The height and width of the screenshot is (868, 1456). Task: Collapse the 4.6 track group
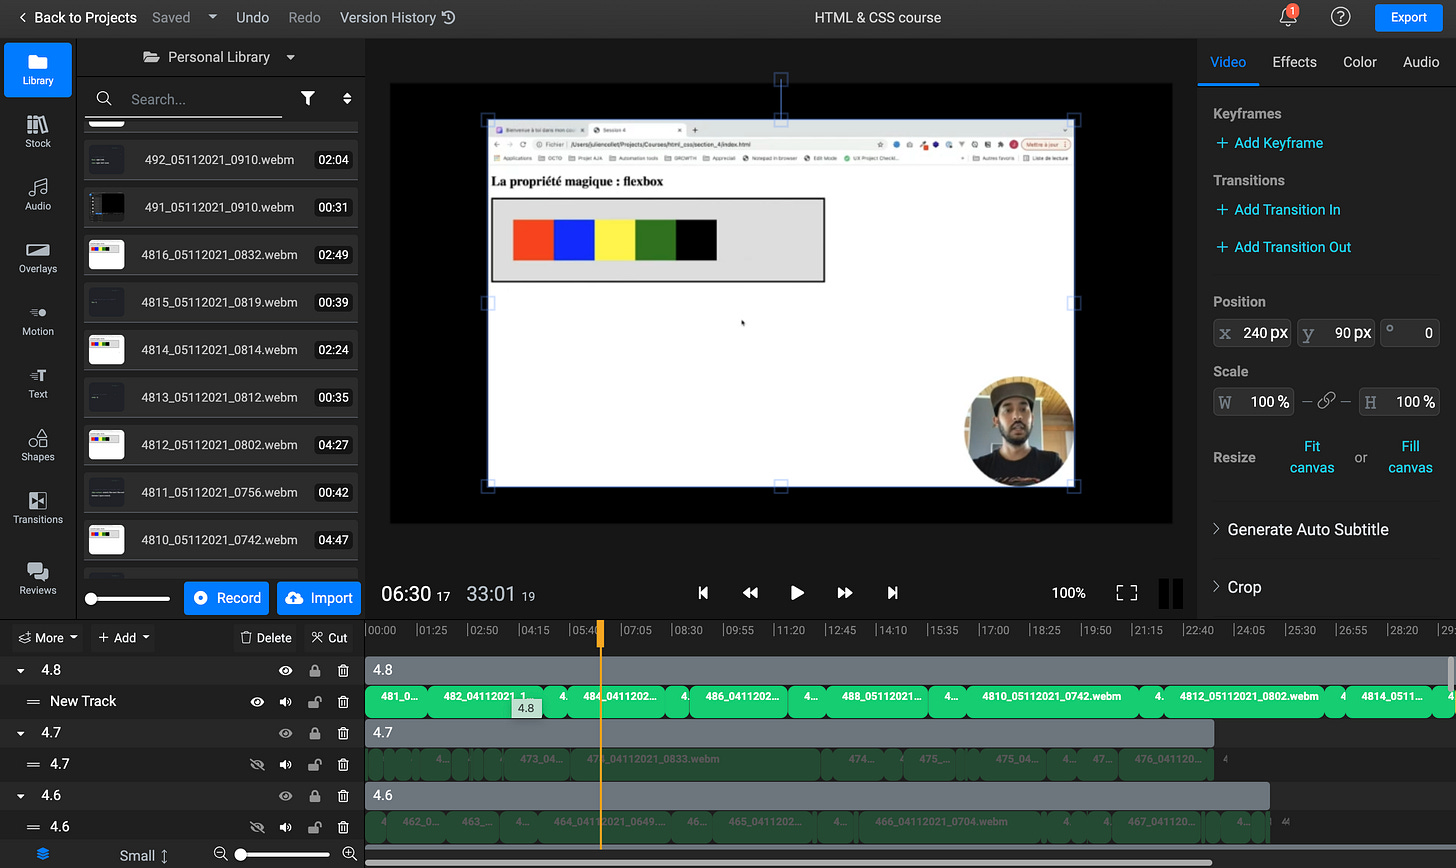(x=21, y=796)
